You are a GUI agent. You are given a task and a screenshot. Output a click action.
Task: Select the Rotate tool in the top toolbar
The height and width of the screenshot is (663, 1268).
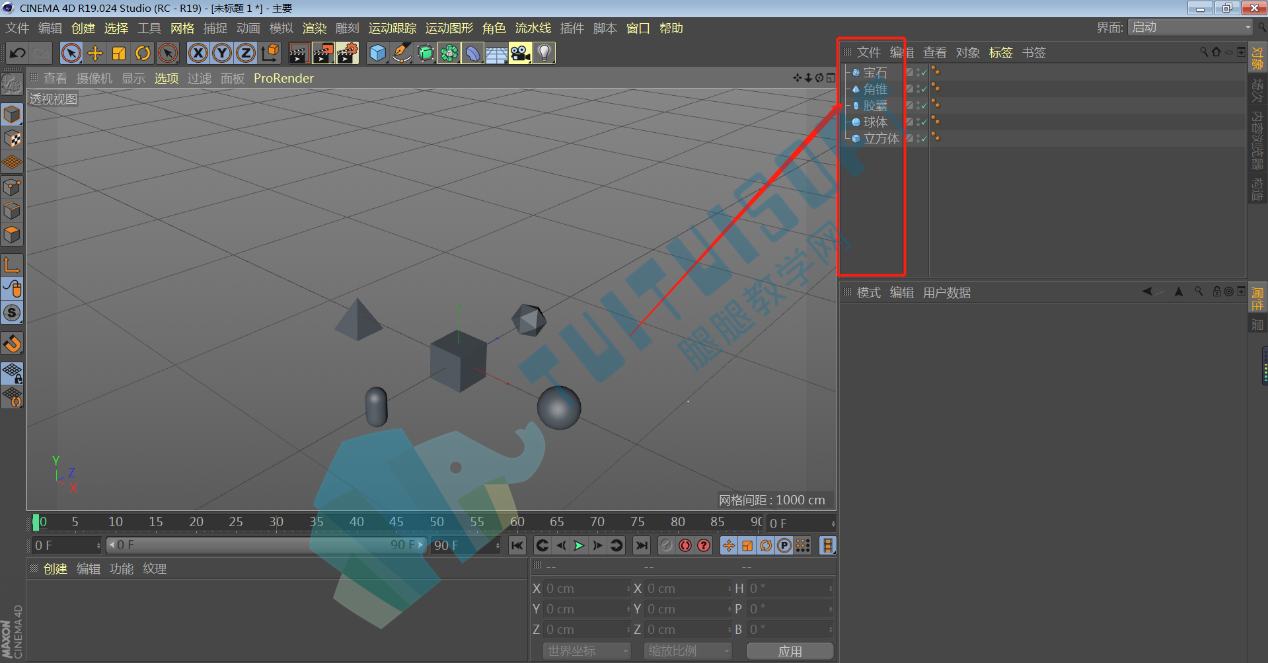click(x=143, y=53)
